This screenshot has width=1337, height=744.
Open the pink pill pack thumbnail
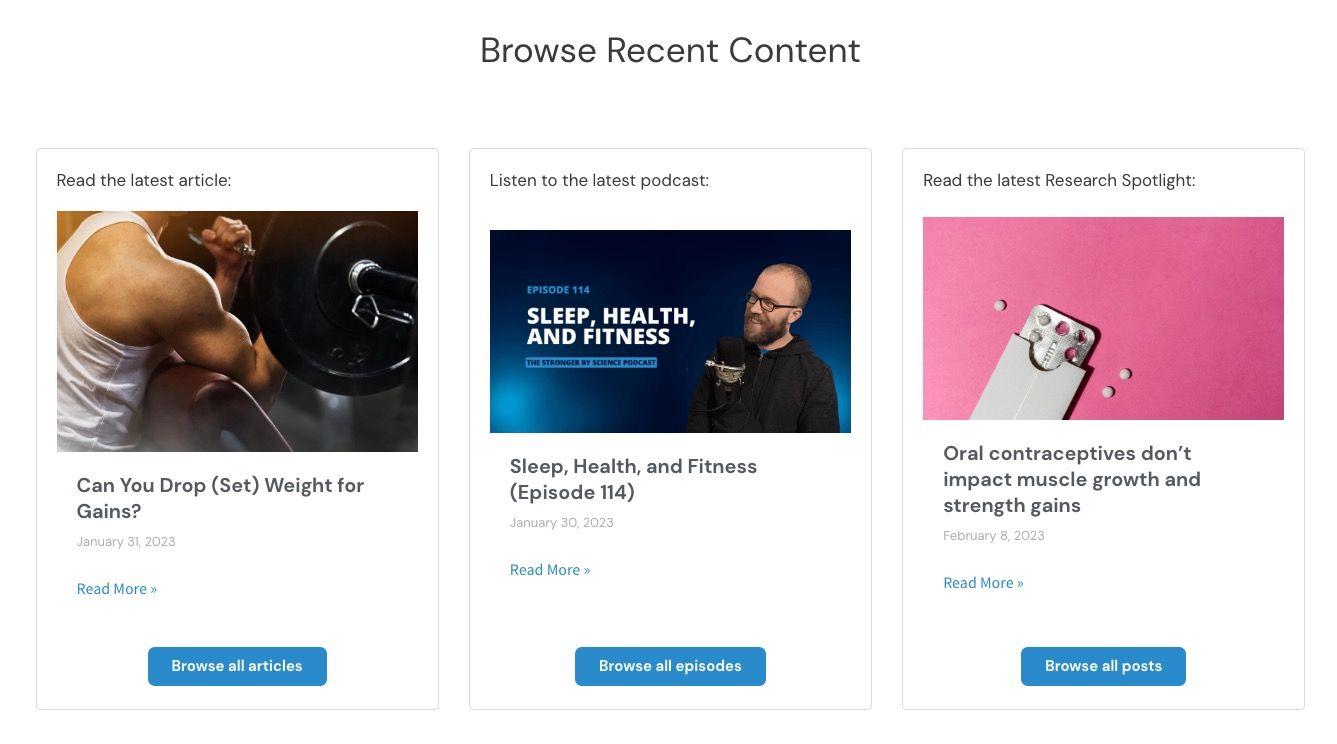pos(1103,318)
